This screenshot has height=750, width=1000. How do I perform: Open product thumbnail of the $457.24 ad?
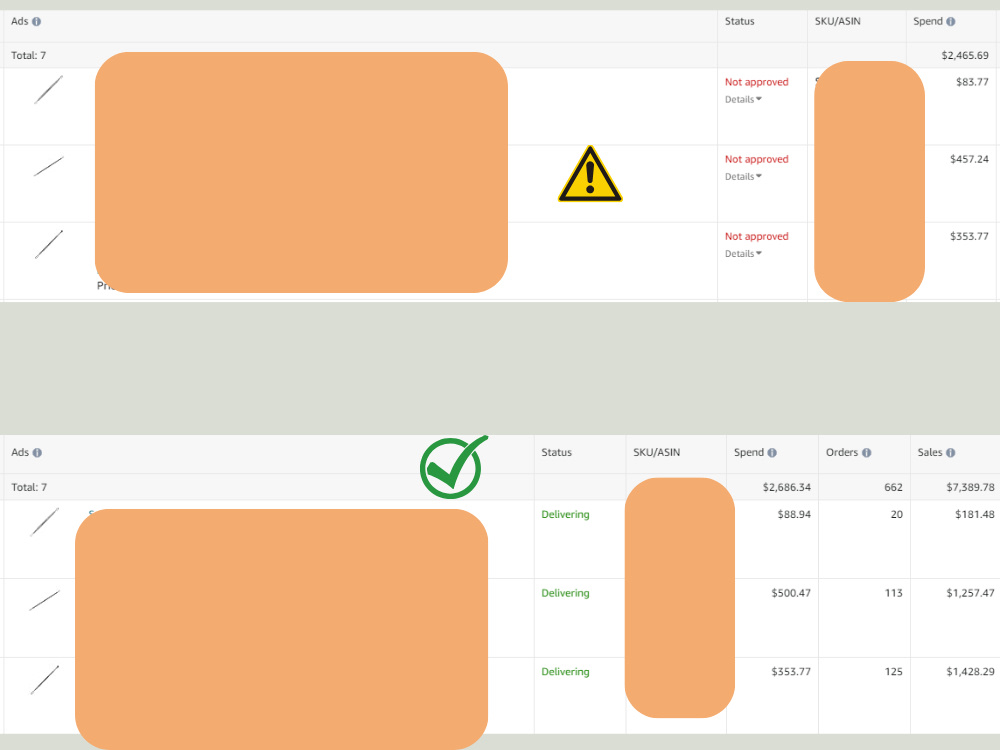pos(48,166)
